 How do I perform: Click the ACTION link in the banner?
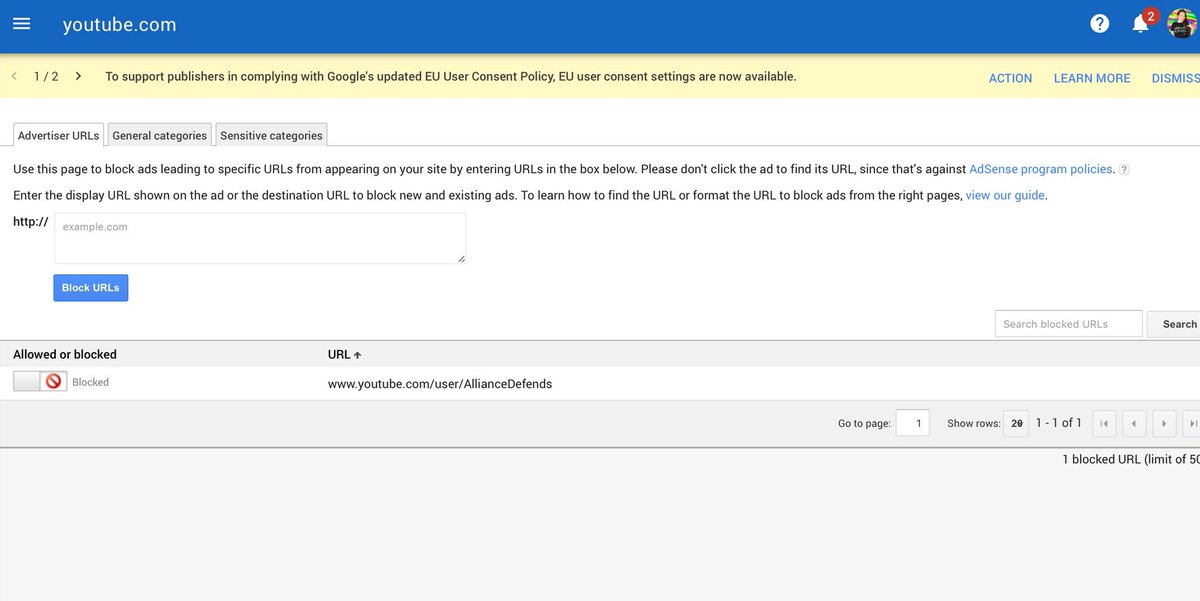(1010, 78)
